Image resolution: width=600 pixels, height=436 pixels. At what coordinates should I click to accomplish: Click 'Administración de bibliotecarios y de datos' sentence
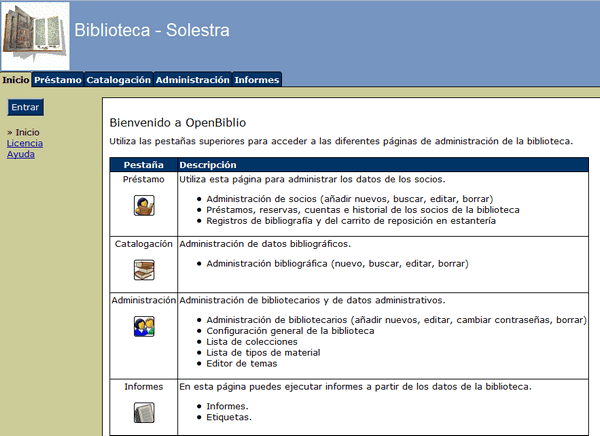312,300
